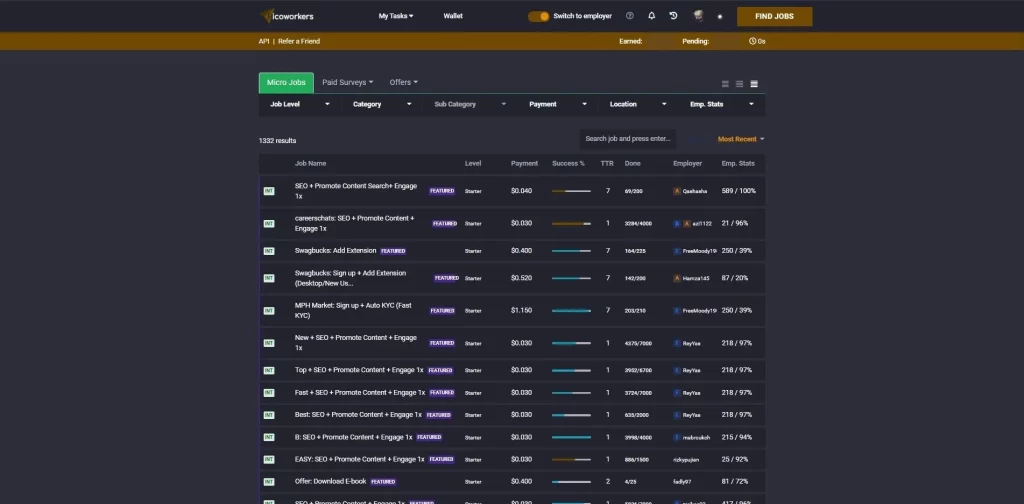The width and height of the screenshot is (1024, 504).
Task: Open the user profile avatar
Action: pos(697,16)
